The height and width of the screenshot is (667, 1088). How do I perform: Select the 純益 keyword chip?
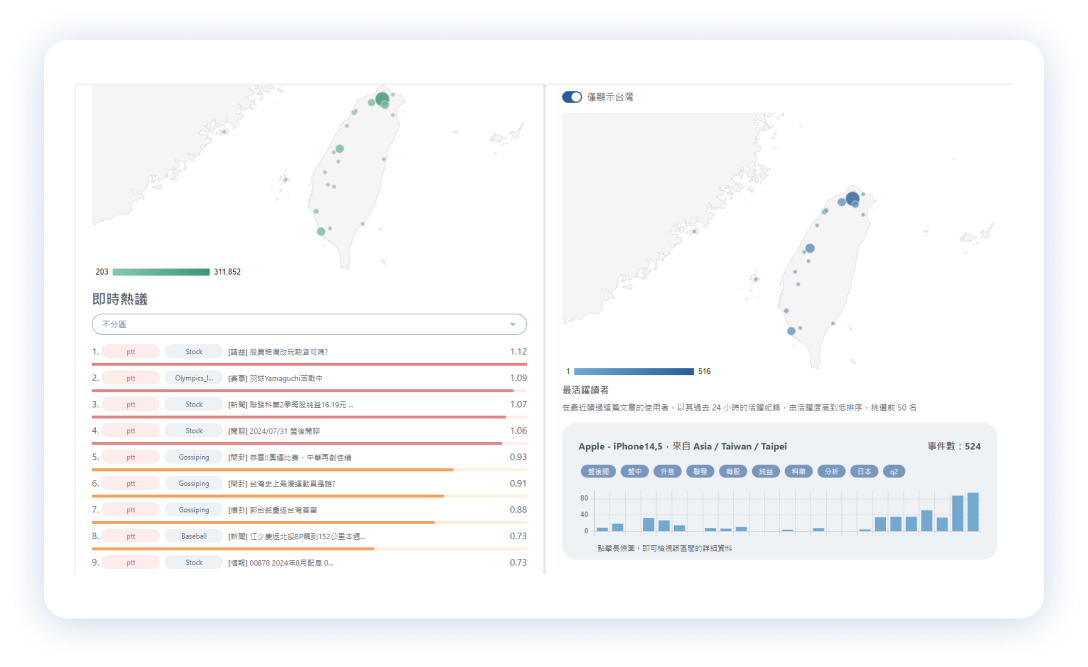765,472
